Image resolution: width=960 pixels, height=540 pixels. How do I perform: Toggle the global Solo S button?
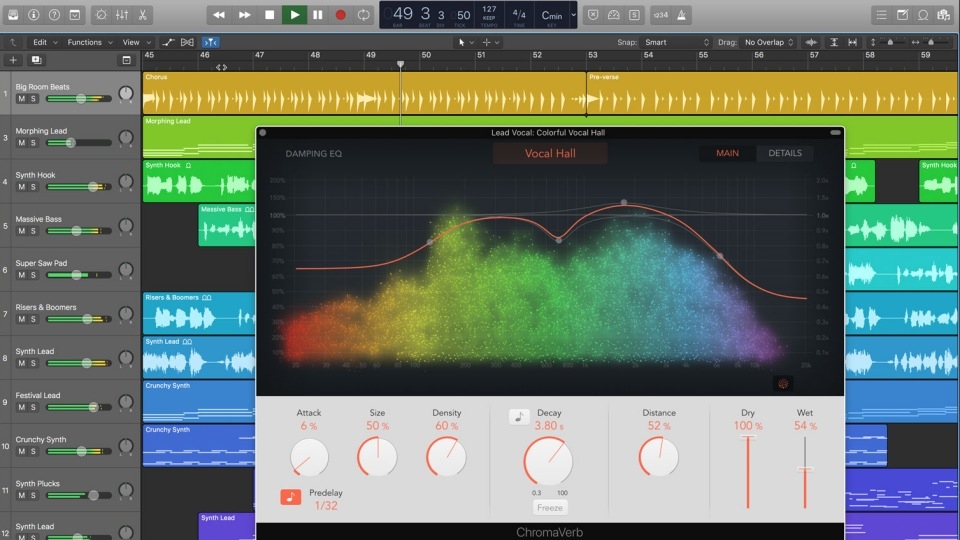[x=634, y=15]
